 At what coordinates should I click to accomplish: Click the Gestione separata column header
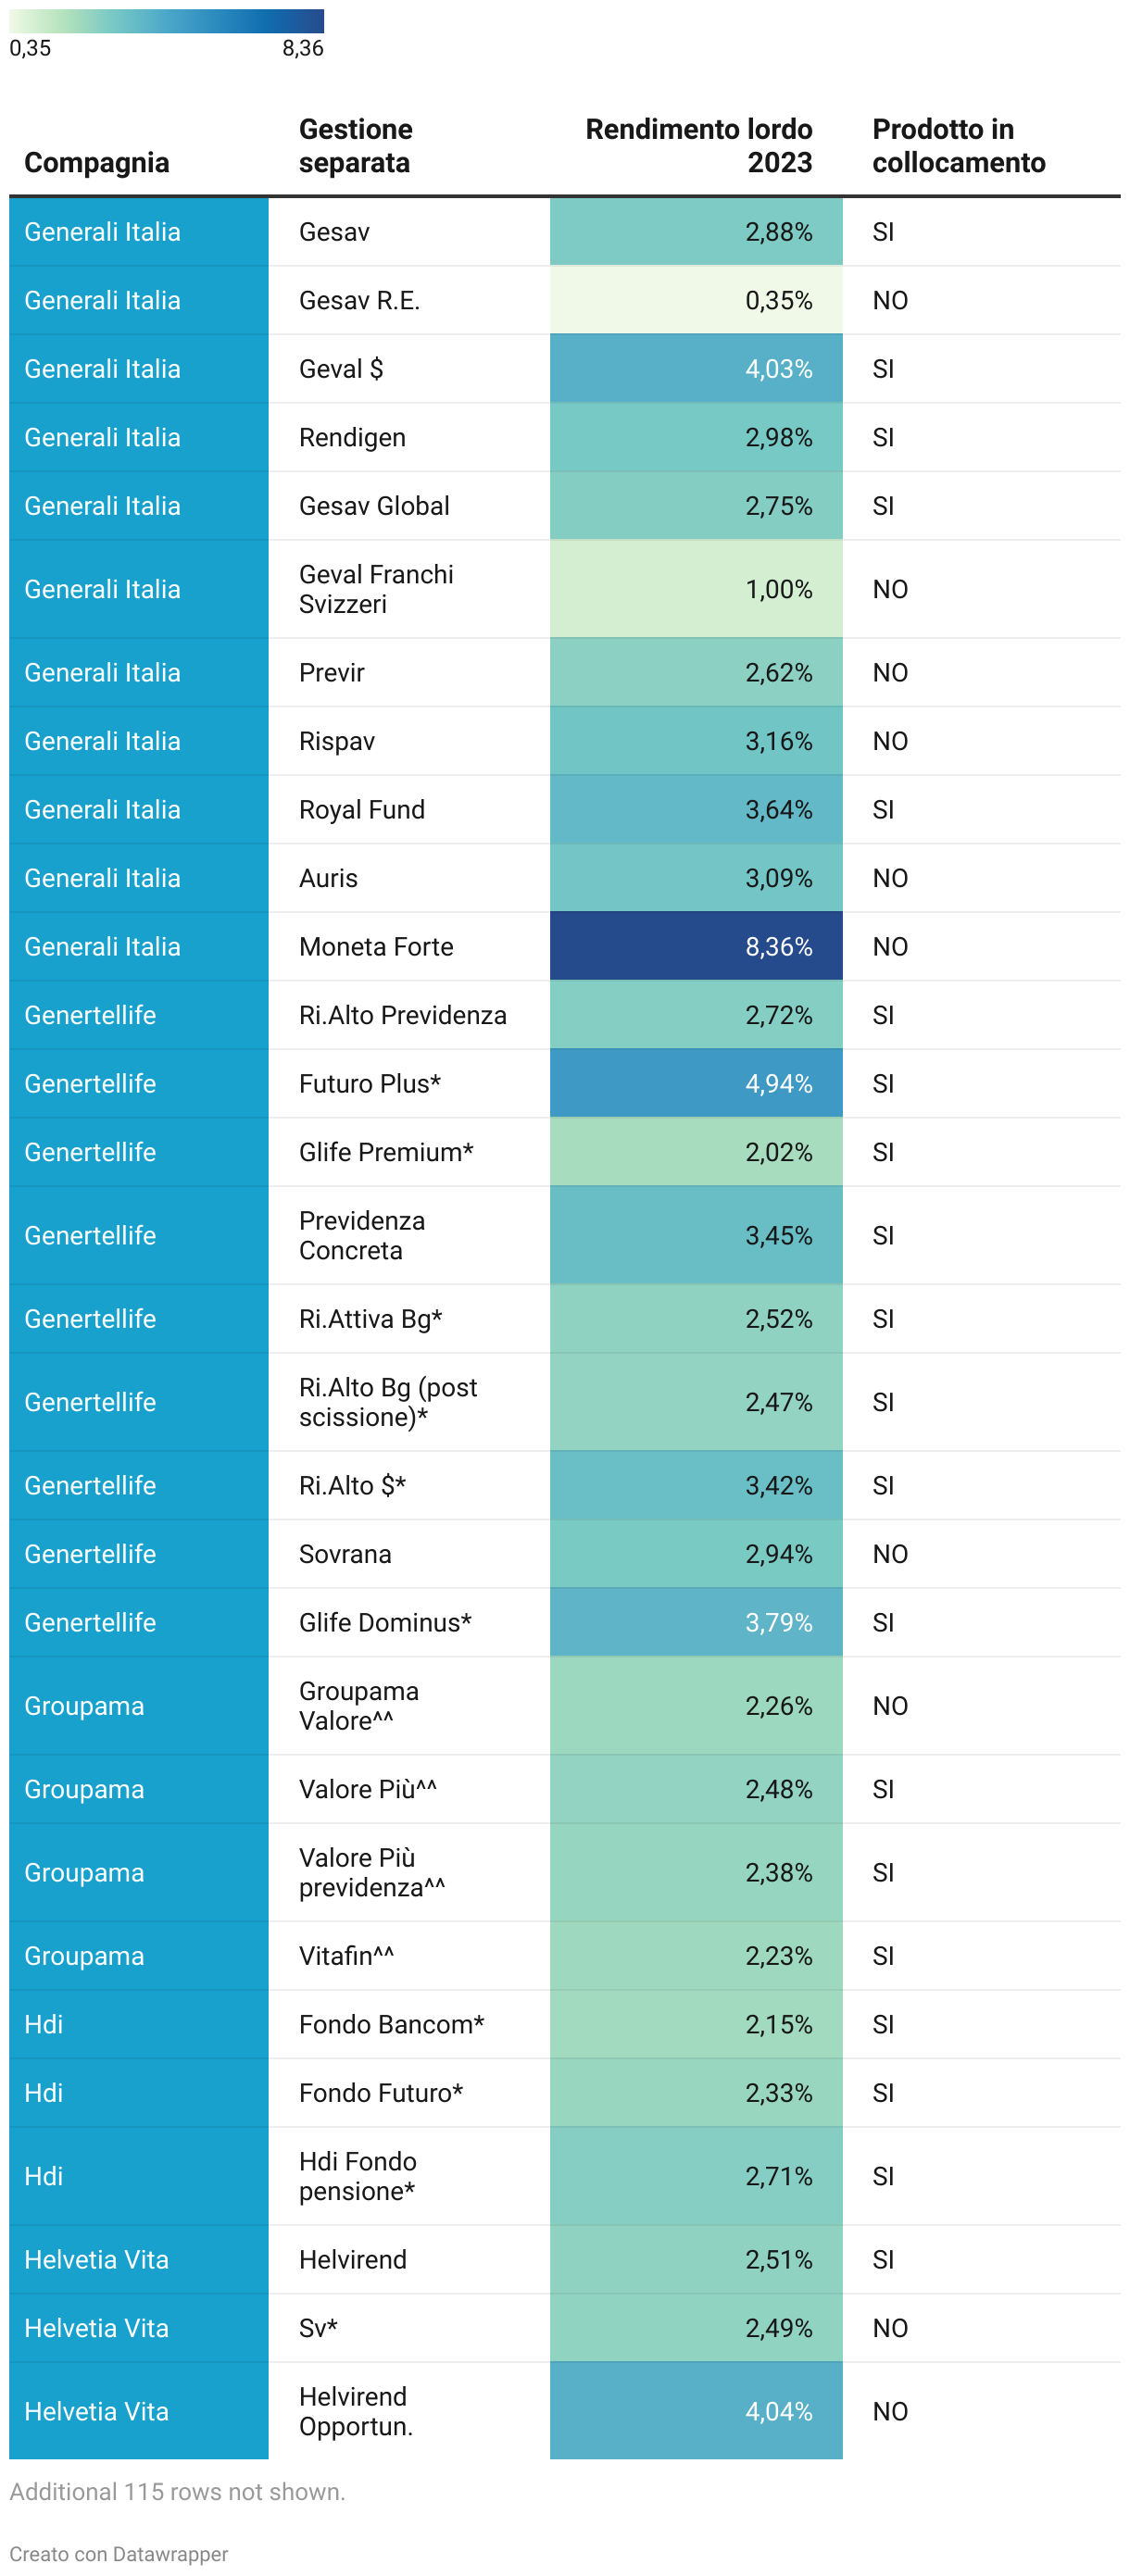(355, 146)
